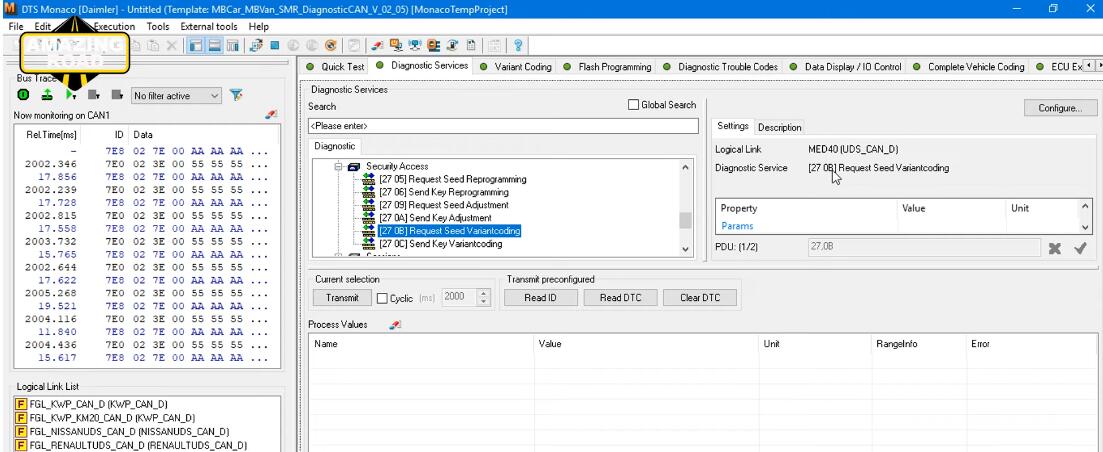Open the External tools menu

point(209,26)
